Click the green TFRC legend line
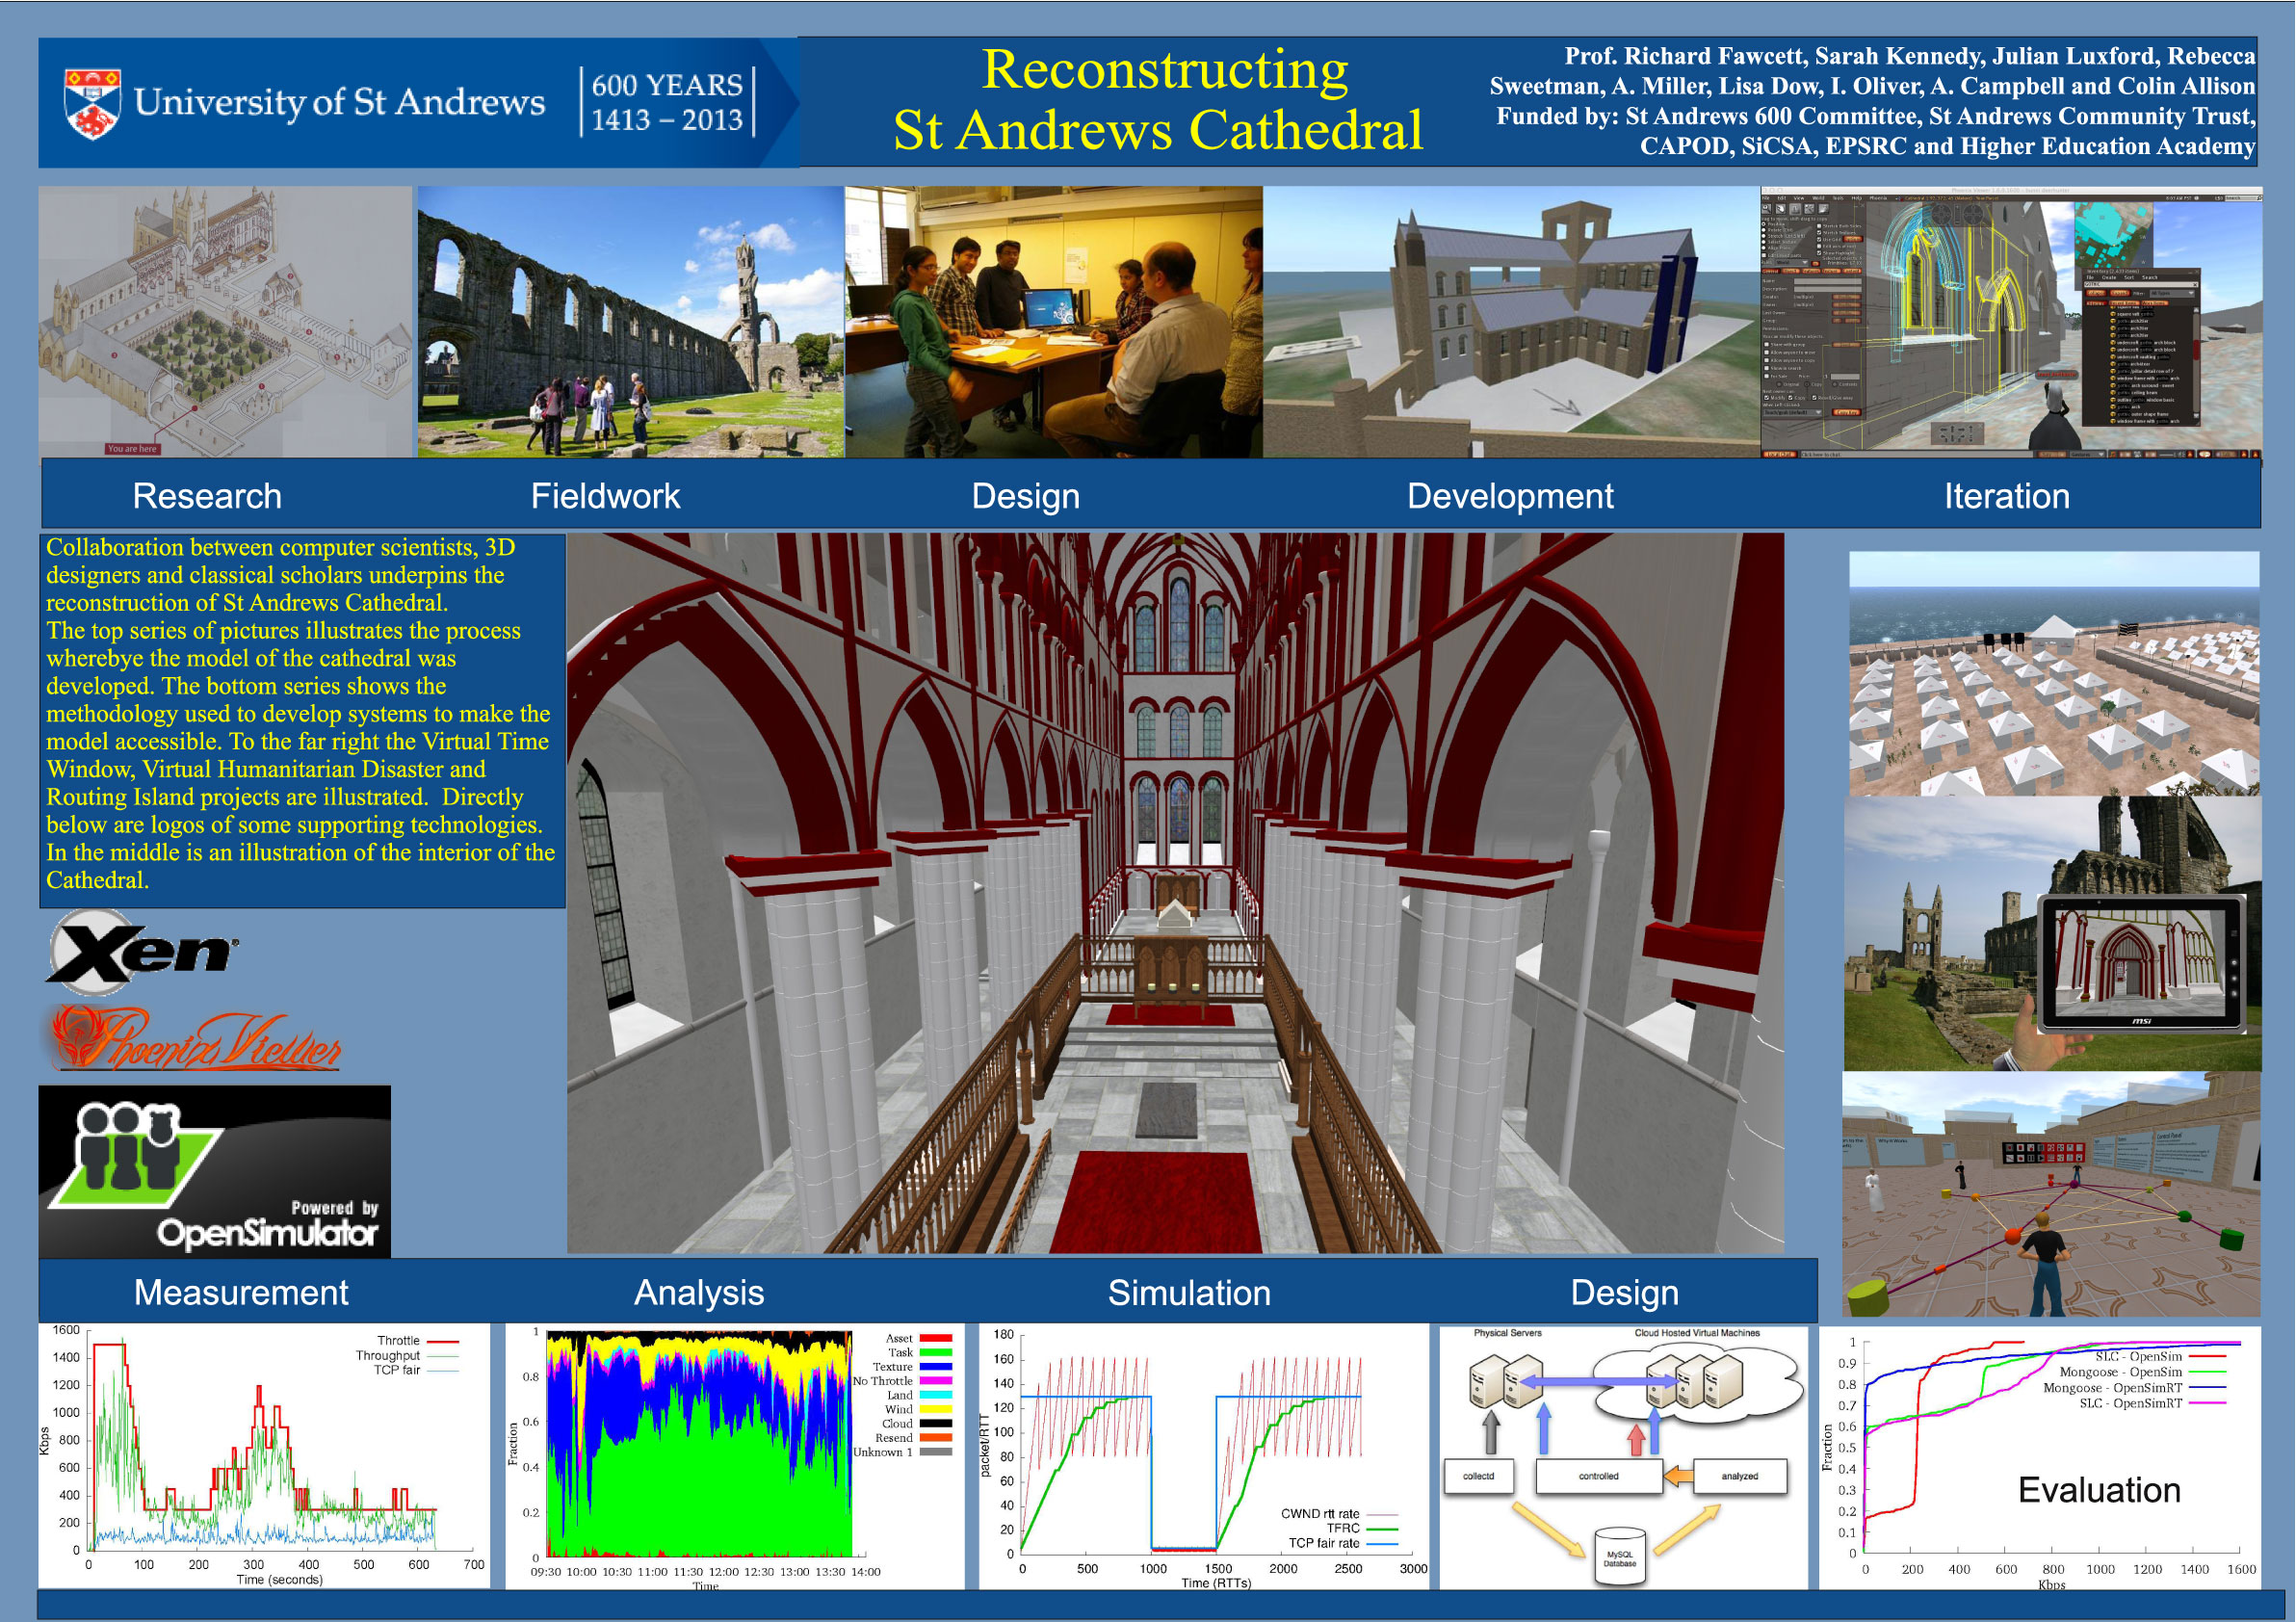This screenshot has height=1622, width=2296. [x=1381, y=1529]
